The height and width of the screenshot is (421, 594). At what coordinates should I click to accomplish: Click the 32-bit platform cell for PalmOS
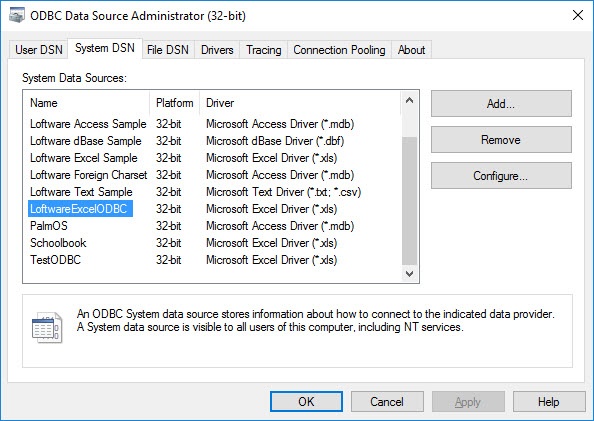click(169, 226)
